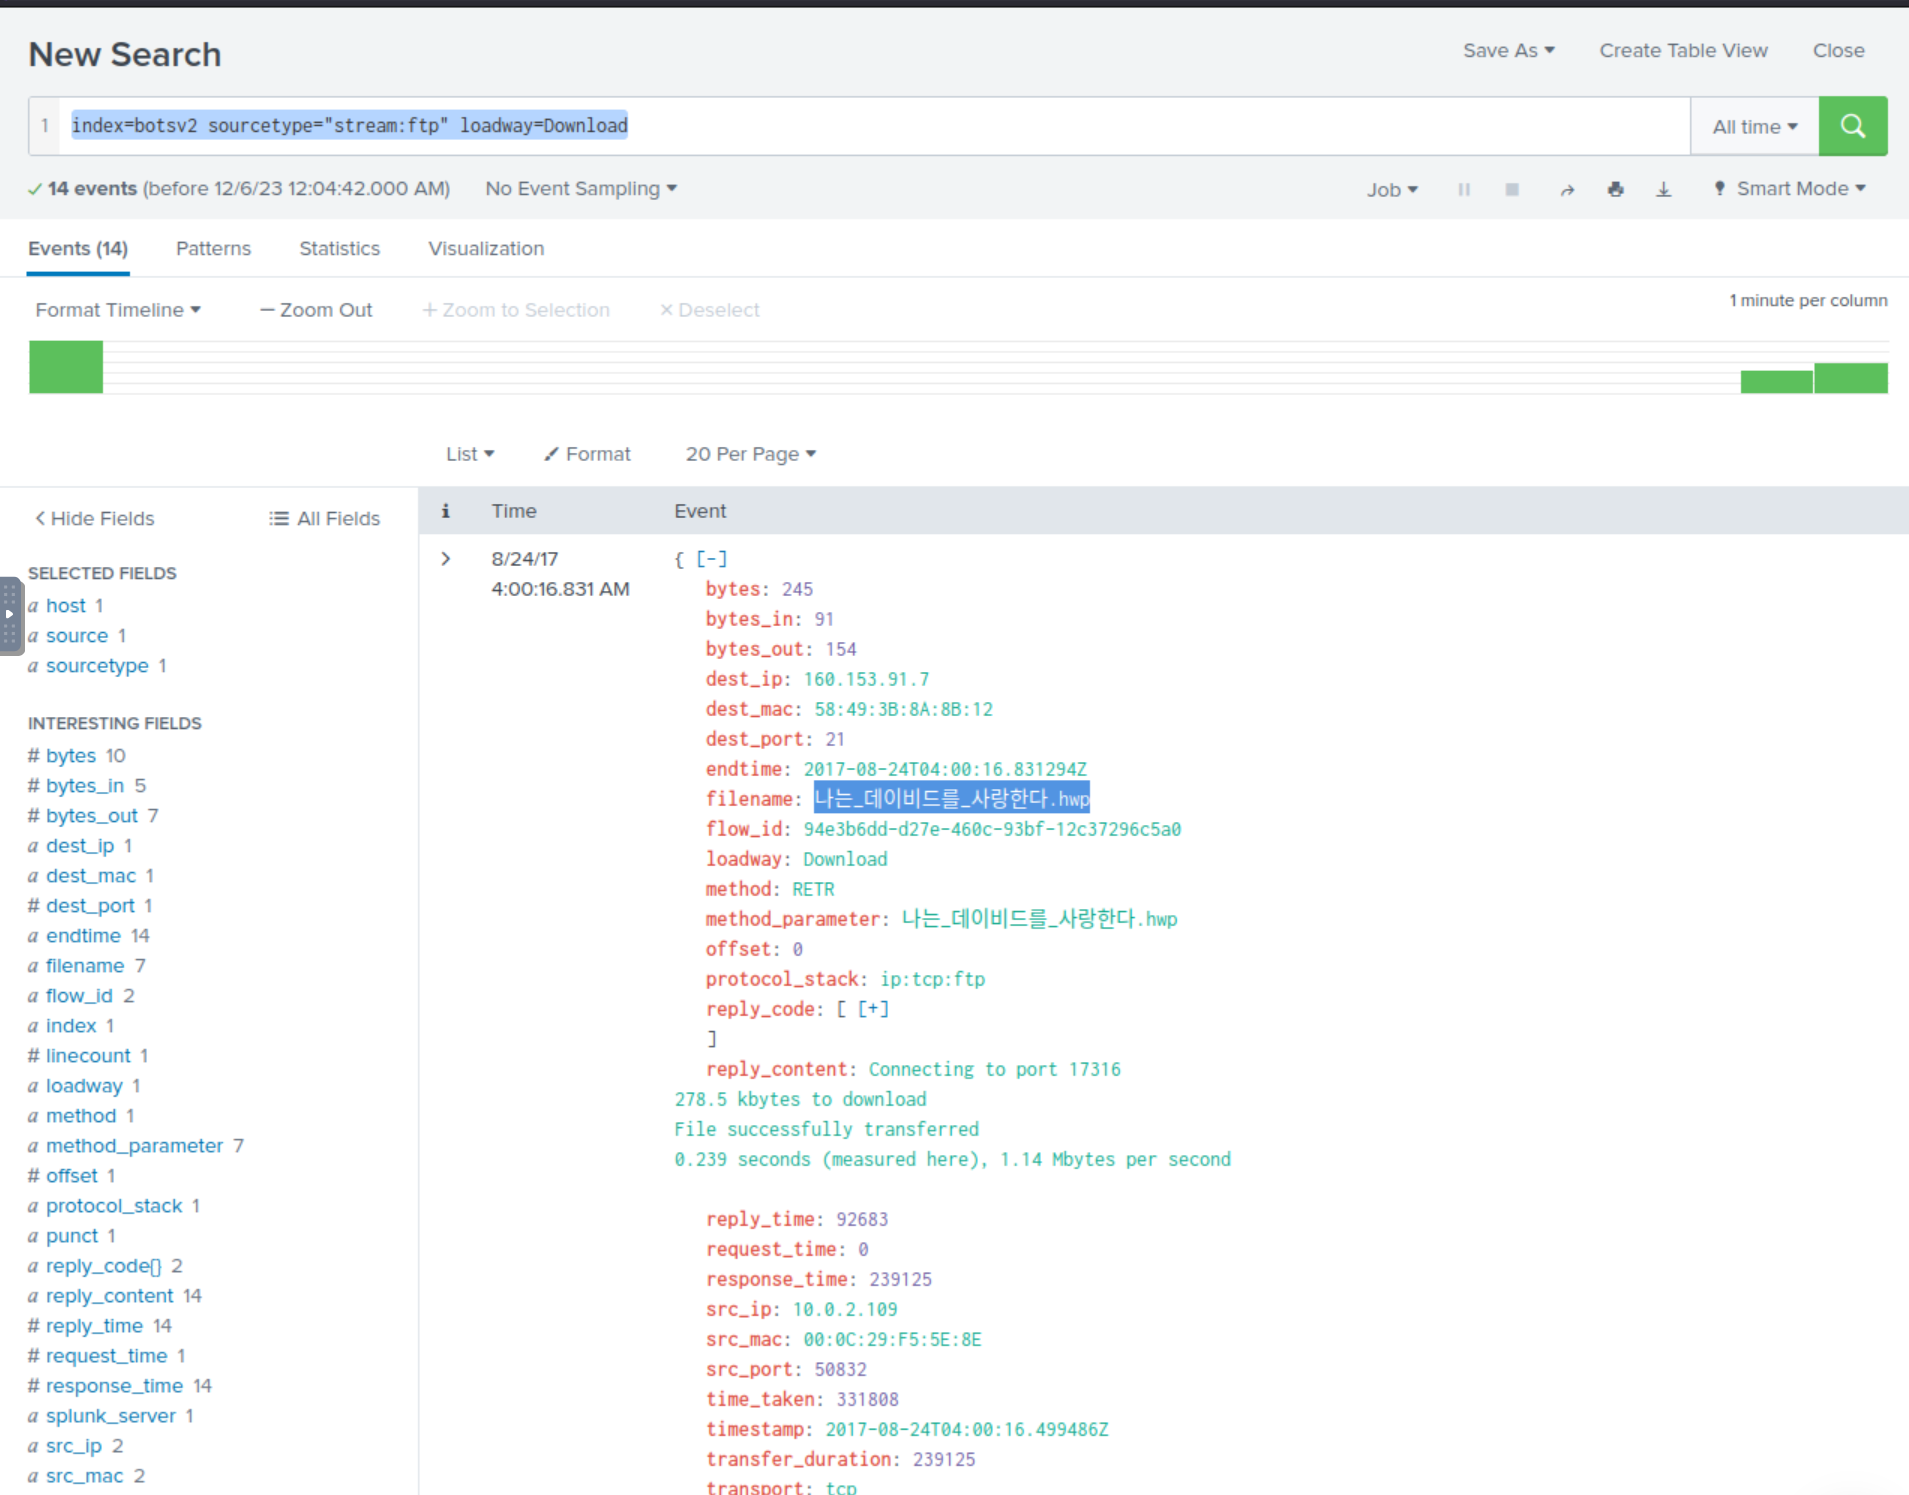This screenshot has width=1909, height=1495.
Task: Open the response_time field in sidebar
Action: click(x=114, y=1385)
